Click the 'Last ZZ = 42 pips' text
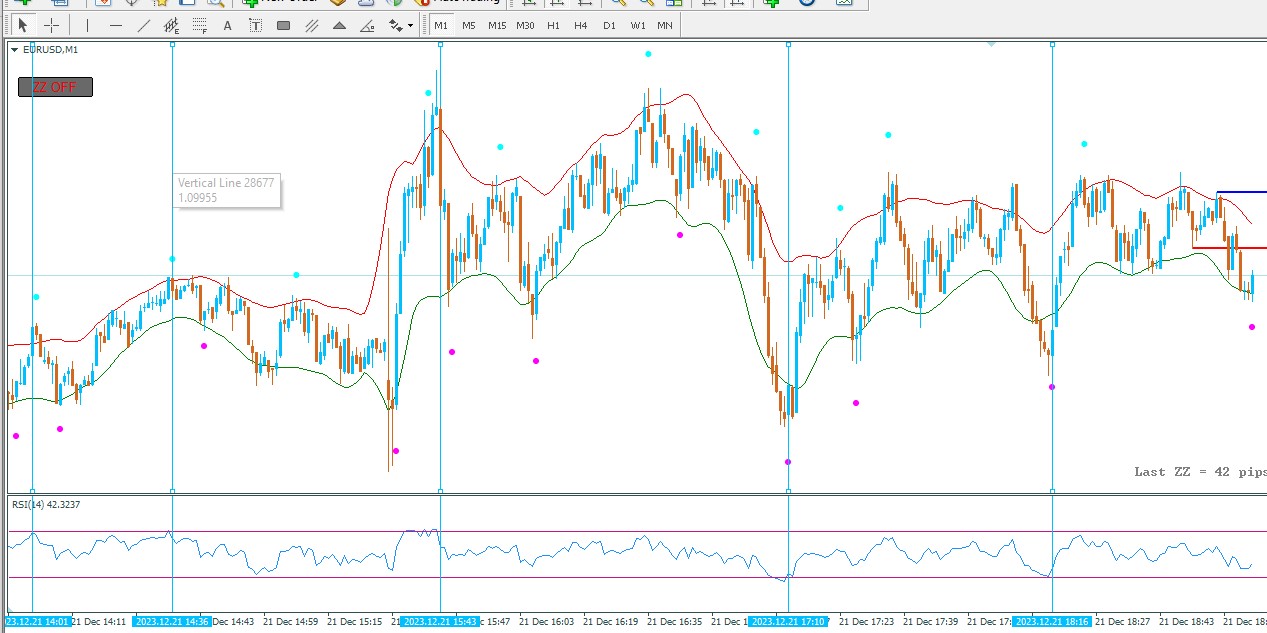The width and height of the screenshot is (1267, 633). [1200, 471]
